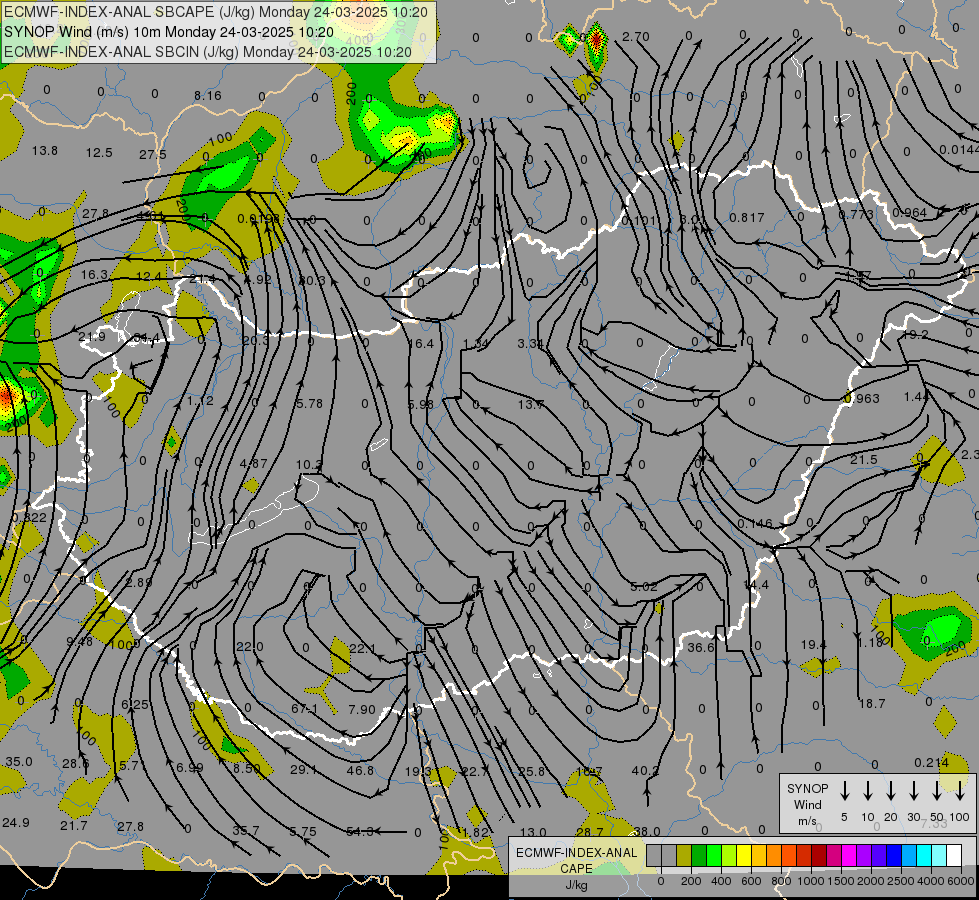Click the CIN value 19.4
Viewport: 979px width, 900px height.
(x=814, y=645)
